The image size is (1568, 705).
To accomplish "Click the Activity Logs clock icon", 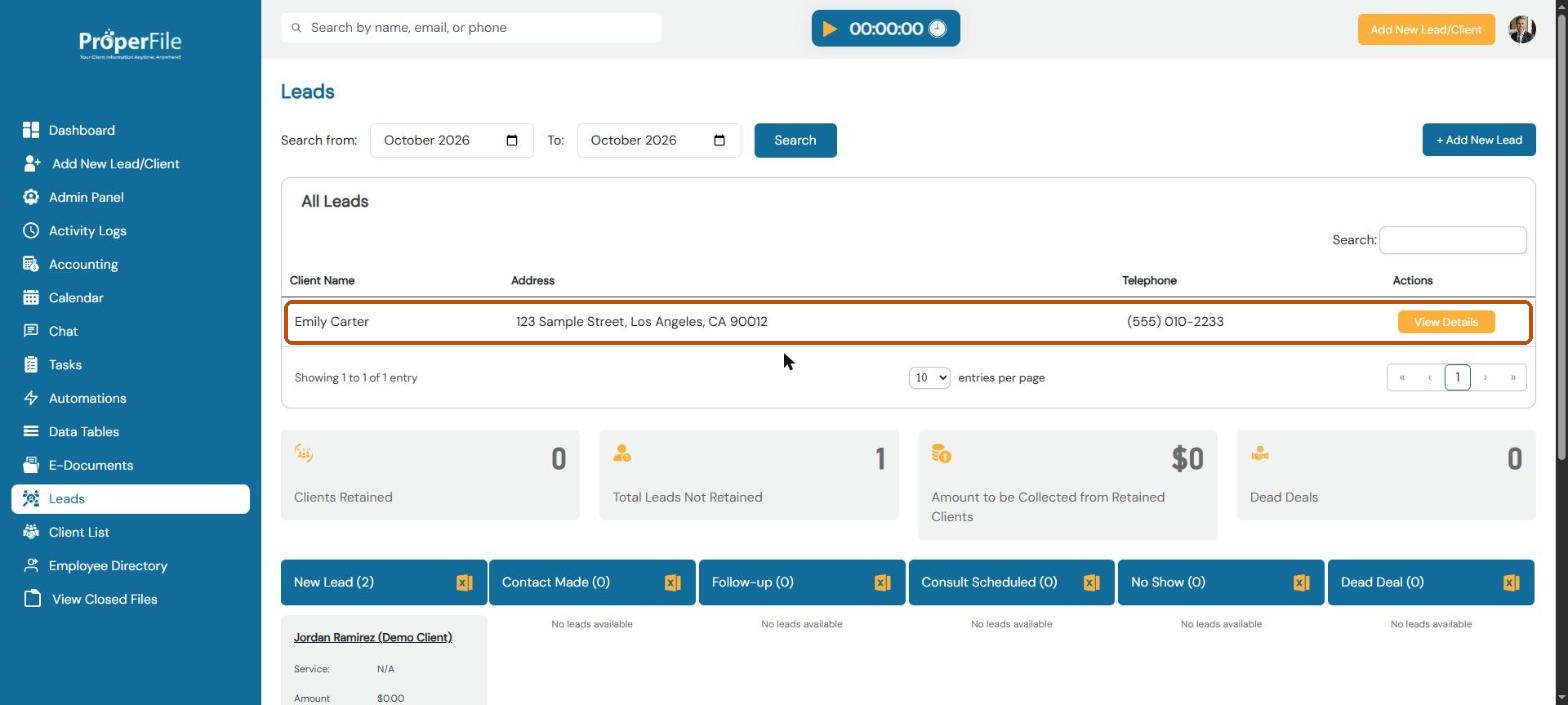I will 31,230.
